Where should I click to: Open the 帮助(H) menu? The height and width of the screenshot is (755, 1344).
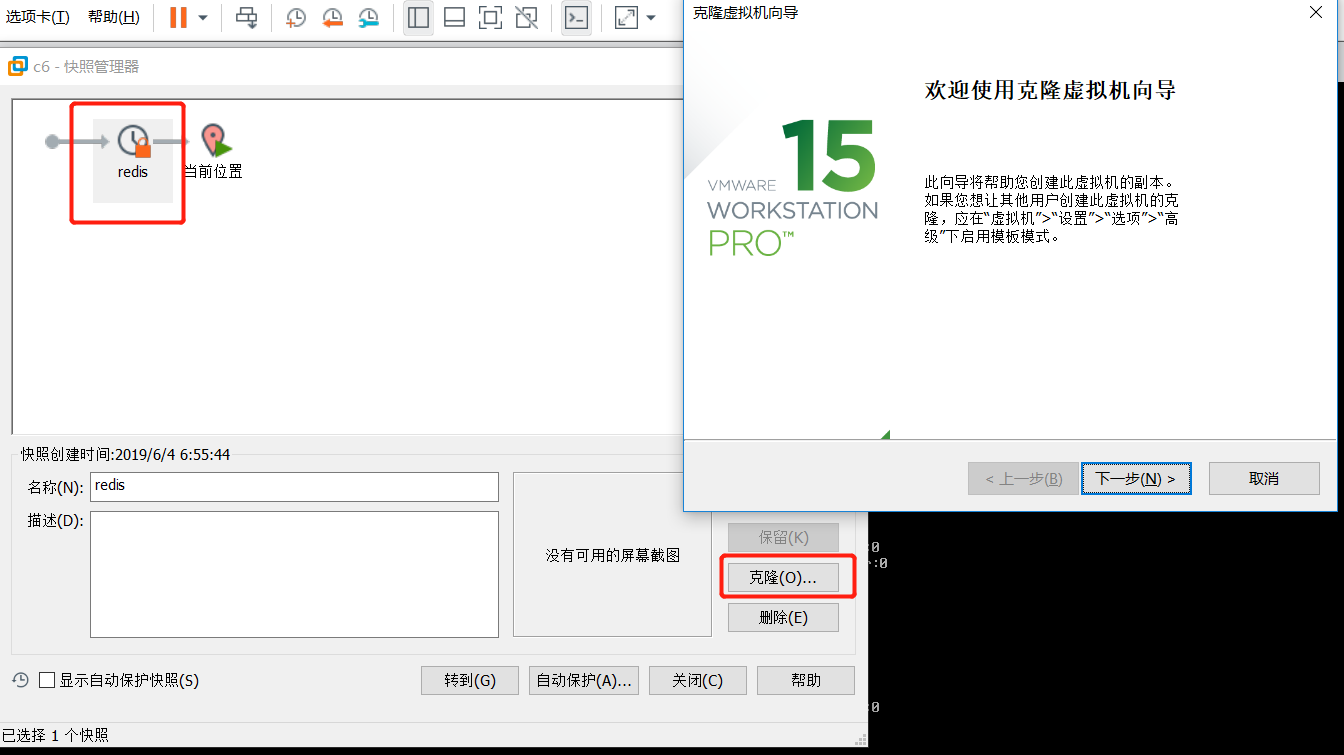[x=113, y=17]
